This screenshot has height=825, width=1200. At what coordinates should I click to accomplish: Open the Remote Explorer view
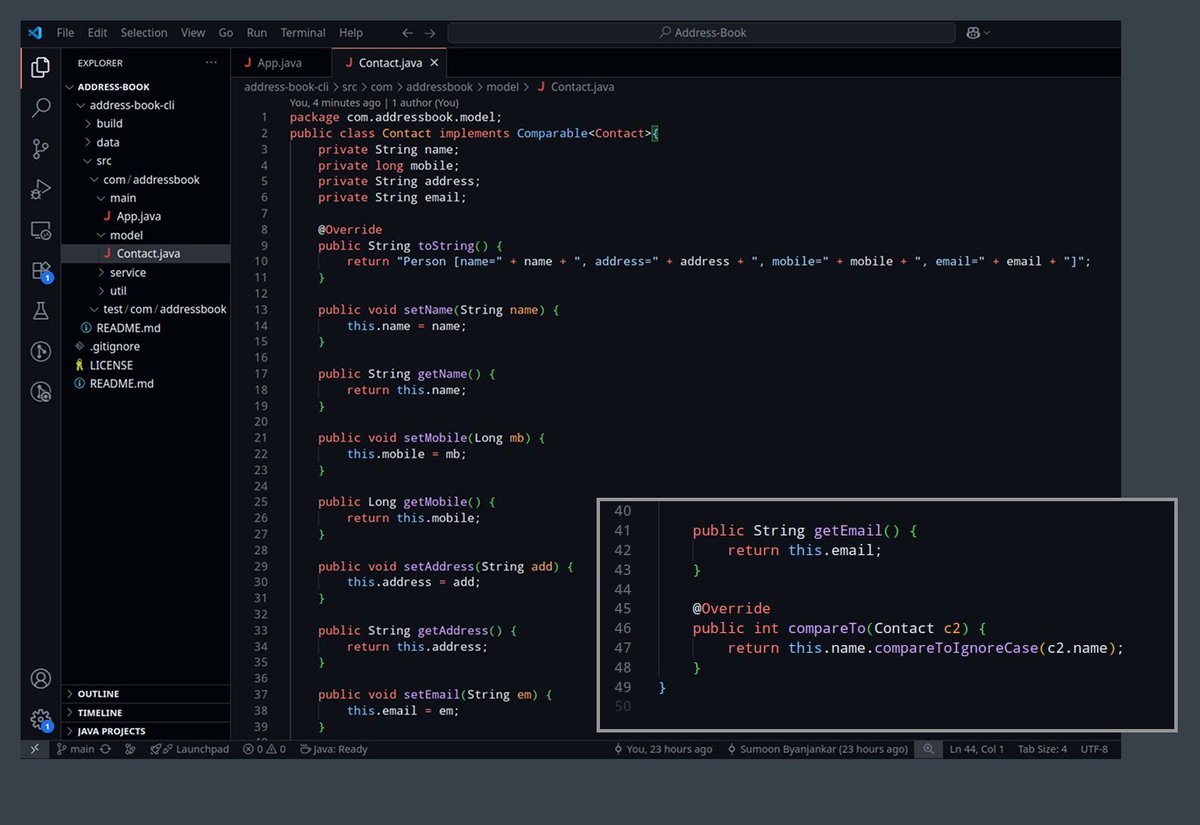click(40, 231)
